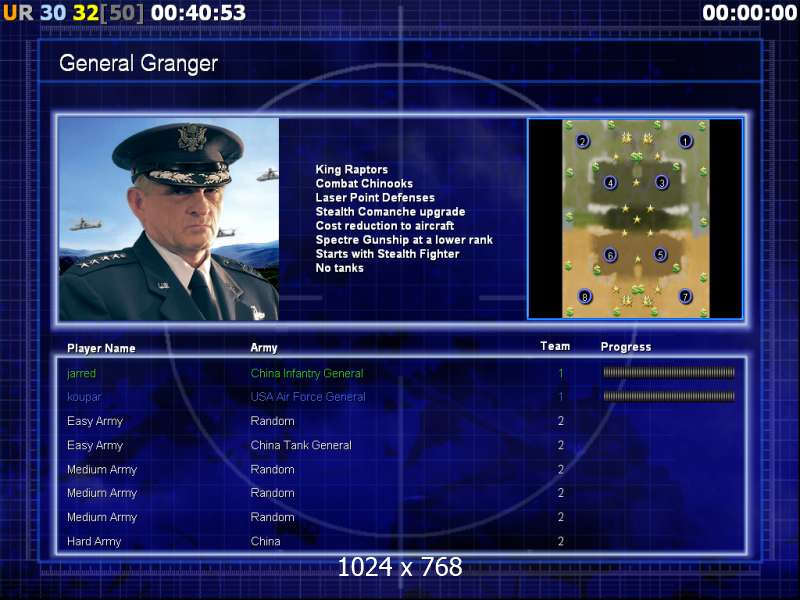
Task: Click the China Tank General army entry
Action: point(301,445)
